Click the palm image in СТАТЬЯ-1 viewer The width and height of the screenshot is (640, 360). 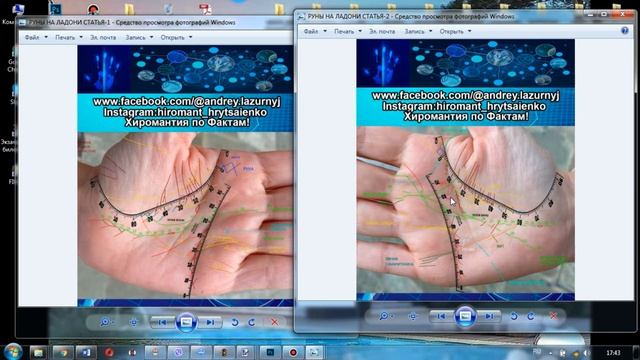point(185,215)
